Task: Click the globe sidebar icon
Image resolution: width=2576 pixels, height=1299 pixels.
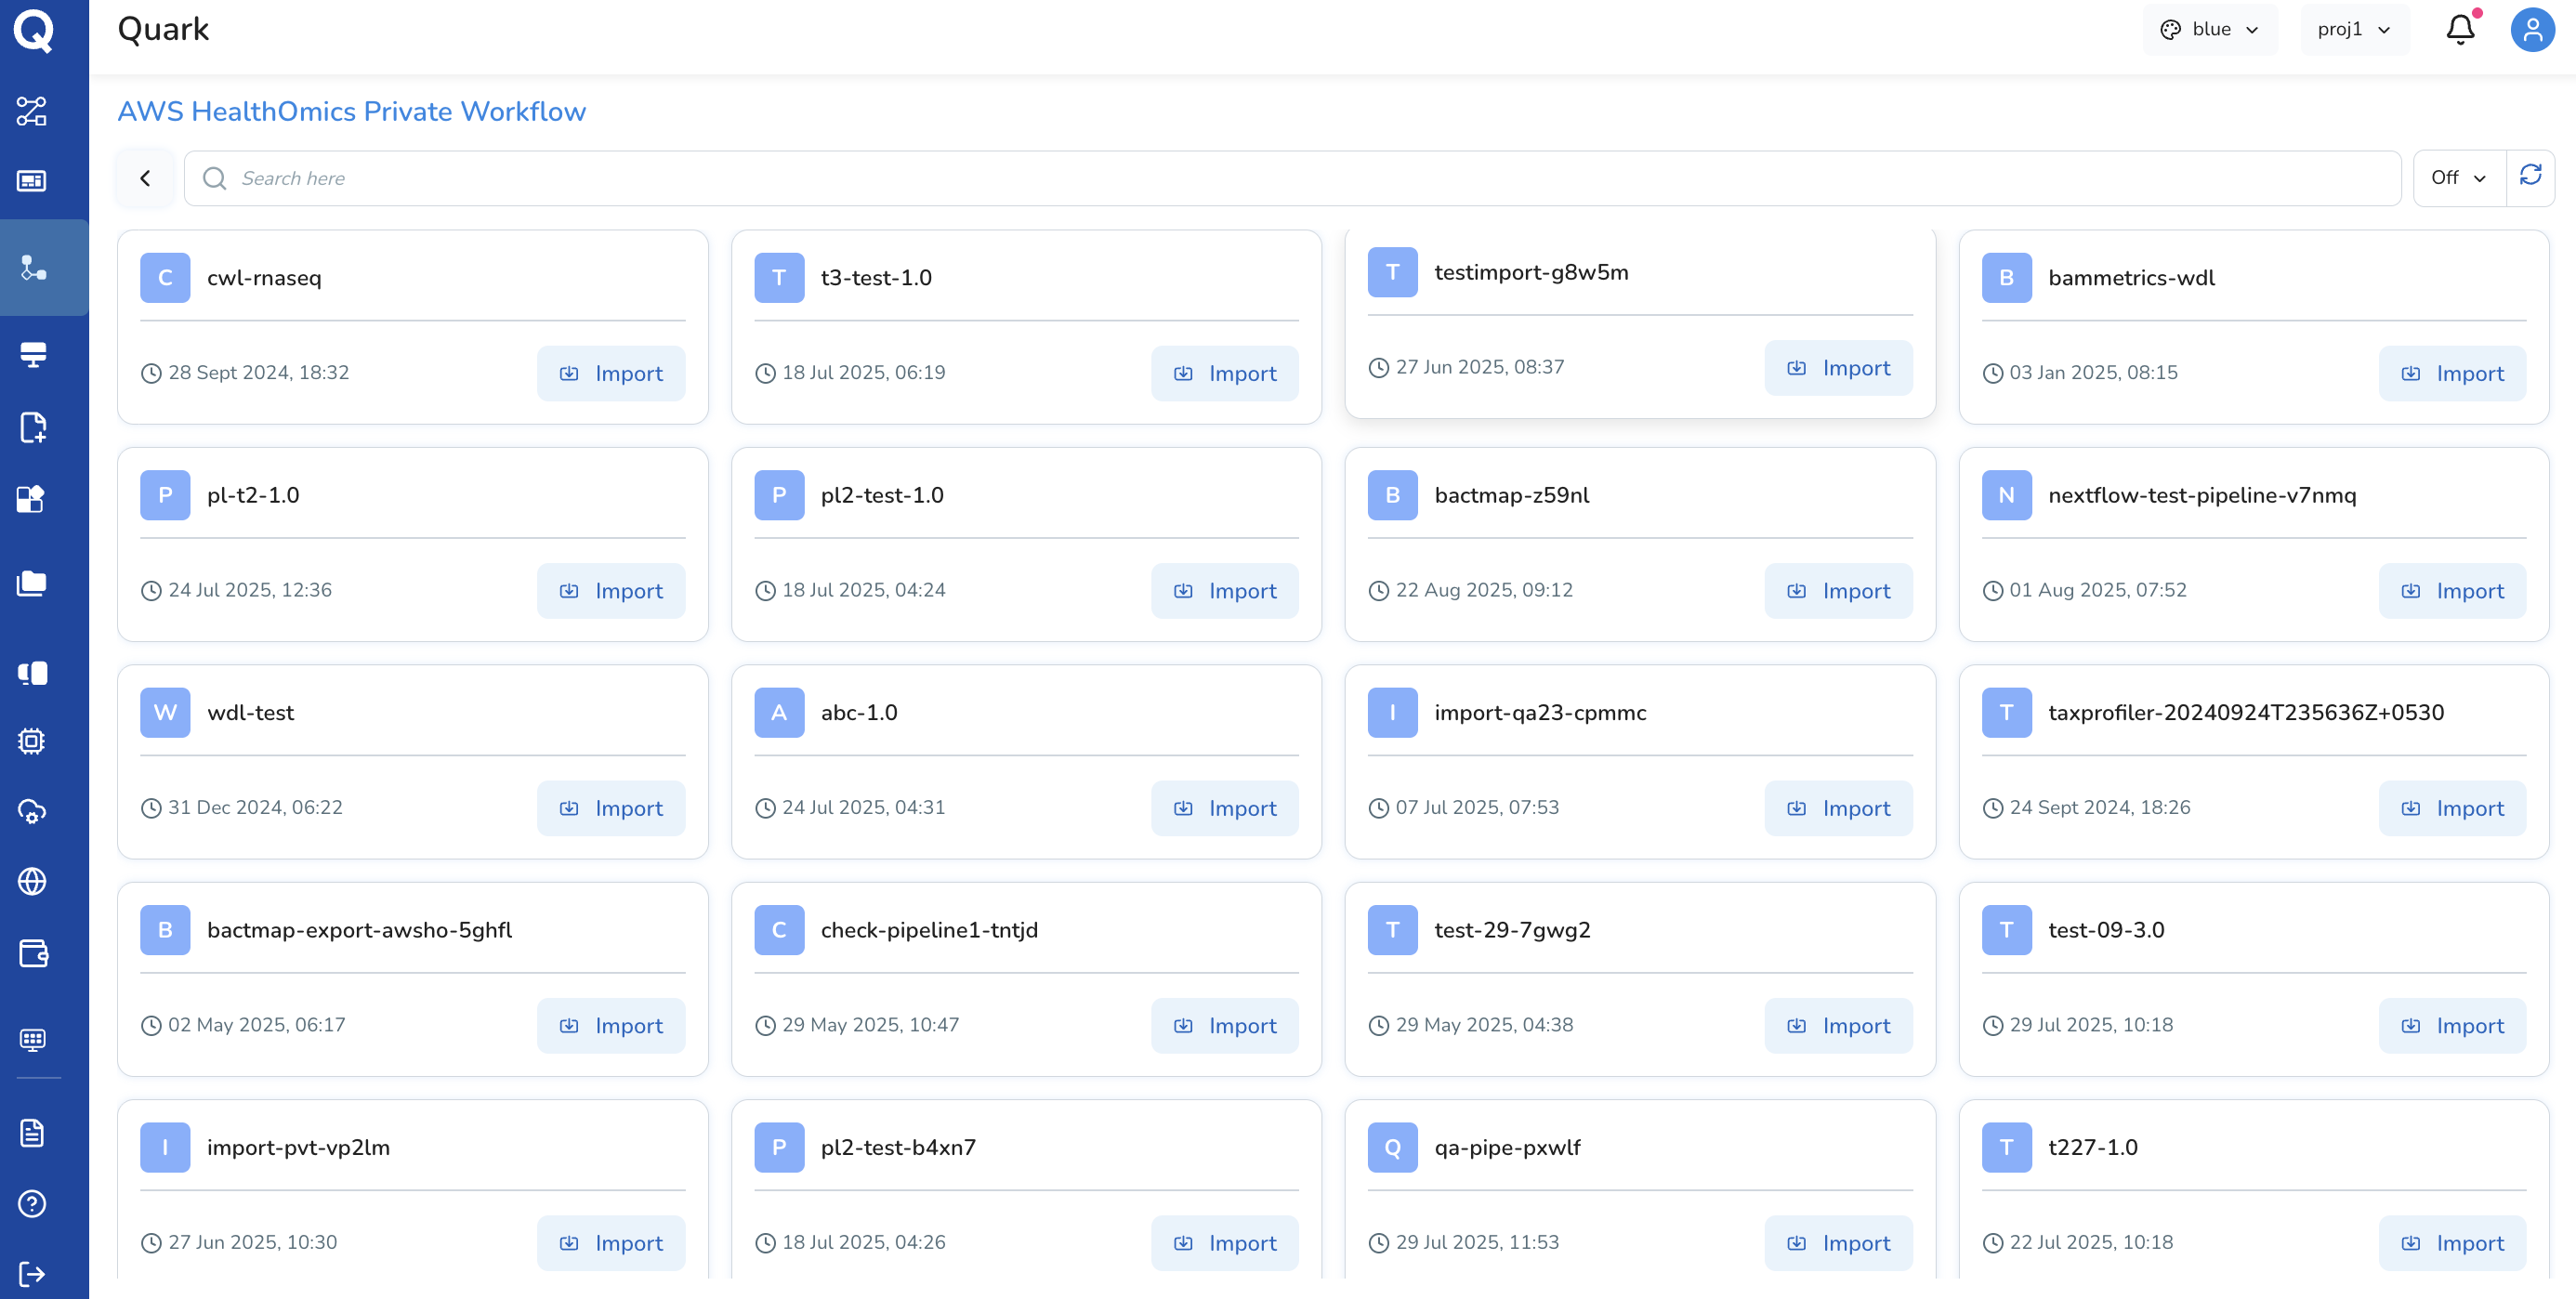Action: pyautogui.click(x=32, y=881)
